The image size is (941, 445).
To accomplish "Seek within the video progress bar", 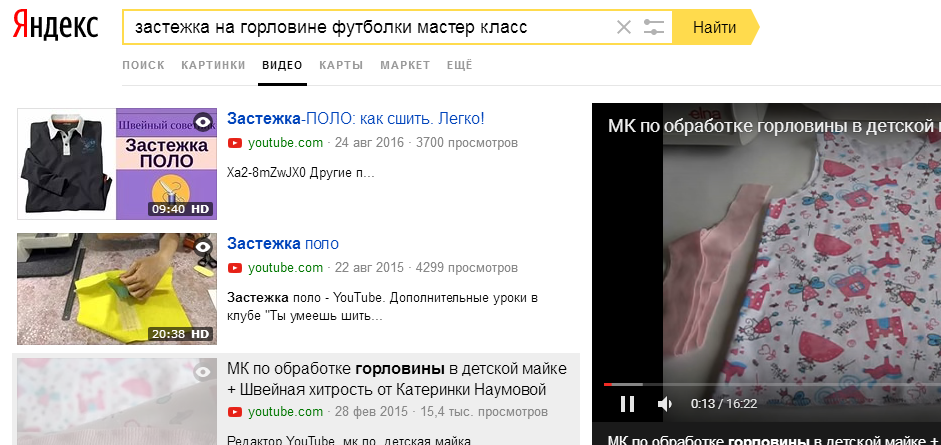I will click(x=772, y=384).
